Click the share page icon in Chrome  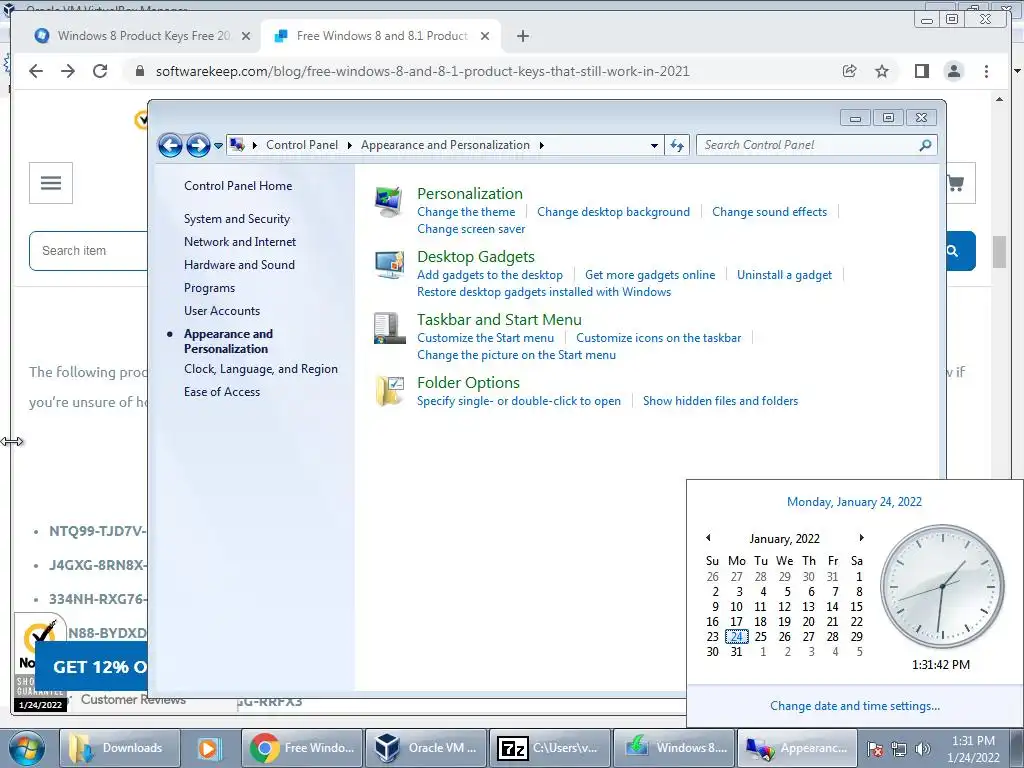tap(849, 71)
